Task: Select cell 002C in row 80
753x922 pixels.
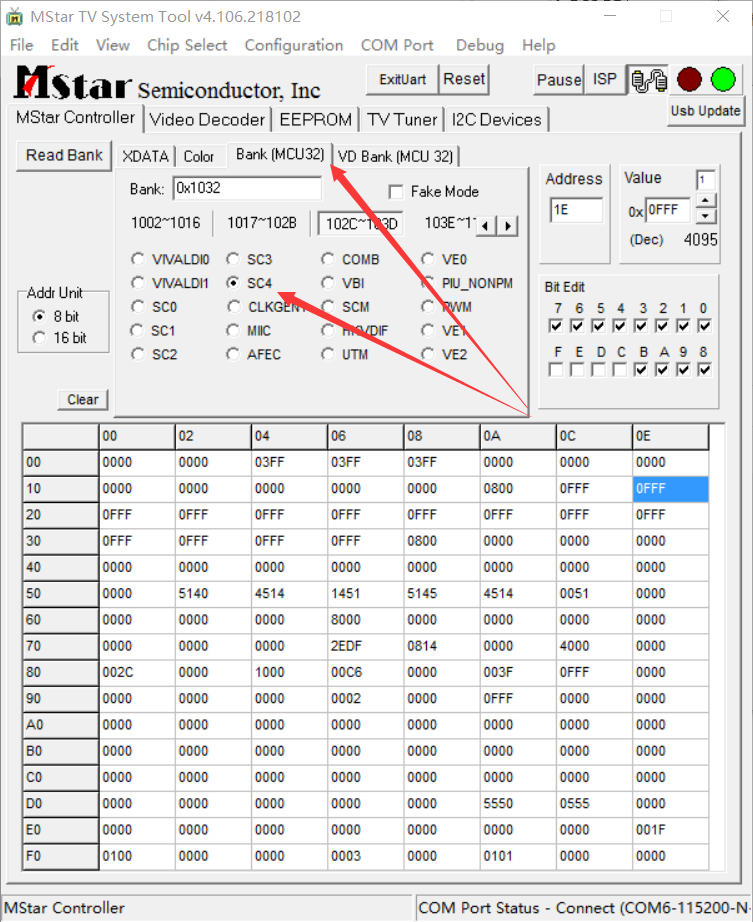Action: tap(137, 673)
